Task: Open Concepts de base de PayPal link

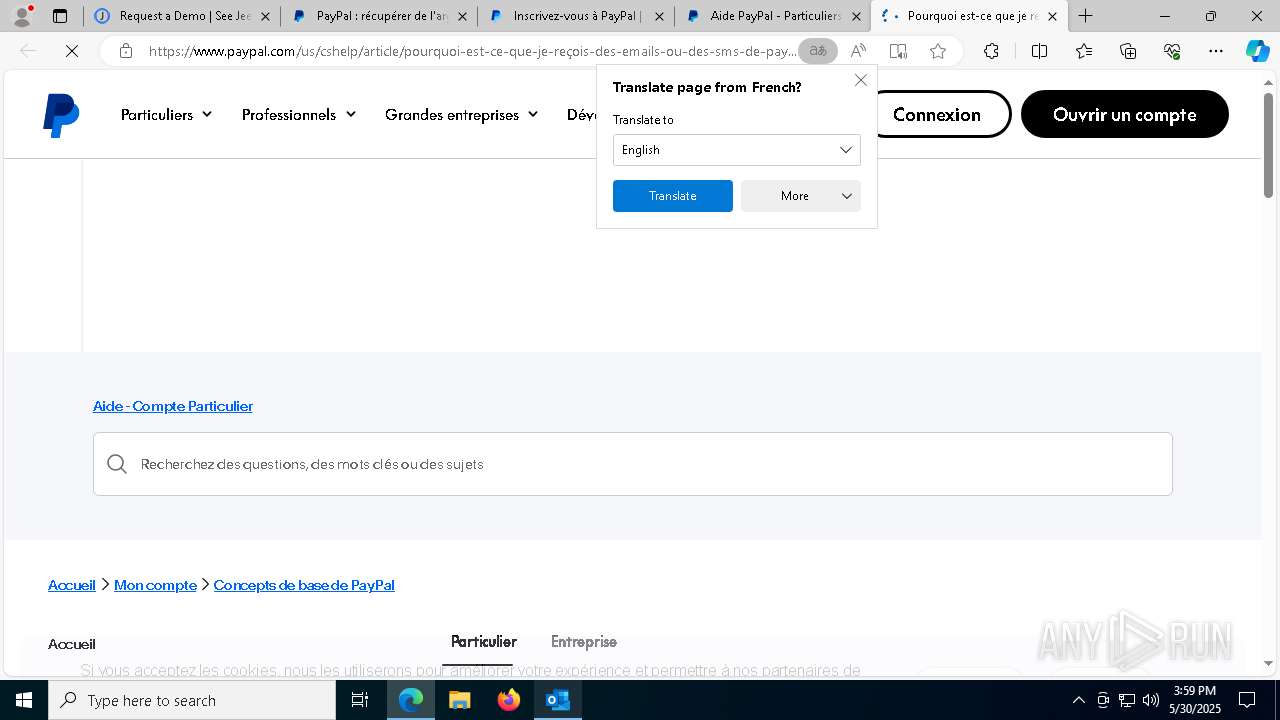Action: 304,585
